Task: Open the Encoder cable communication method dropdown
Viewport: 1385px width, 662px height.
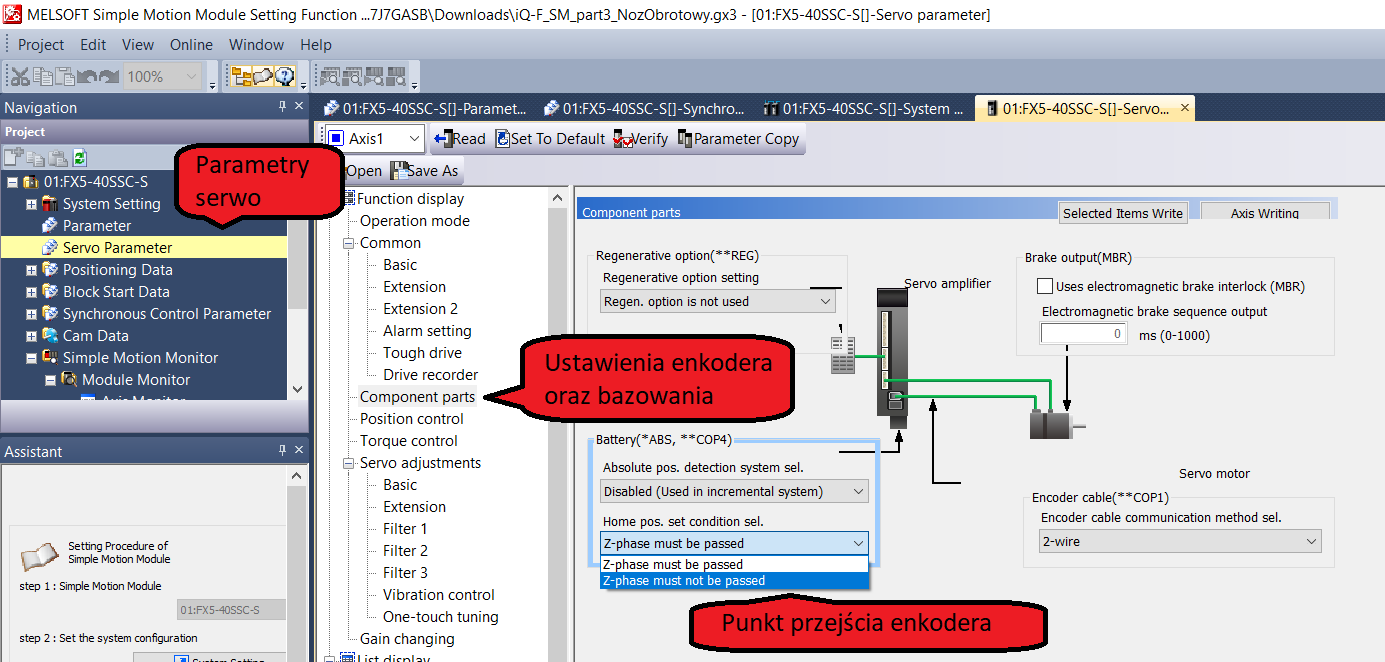Action: (x=1311, y=541)
